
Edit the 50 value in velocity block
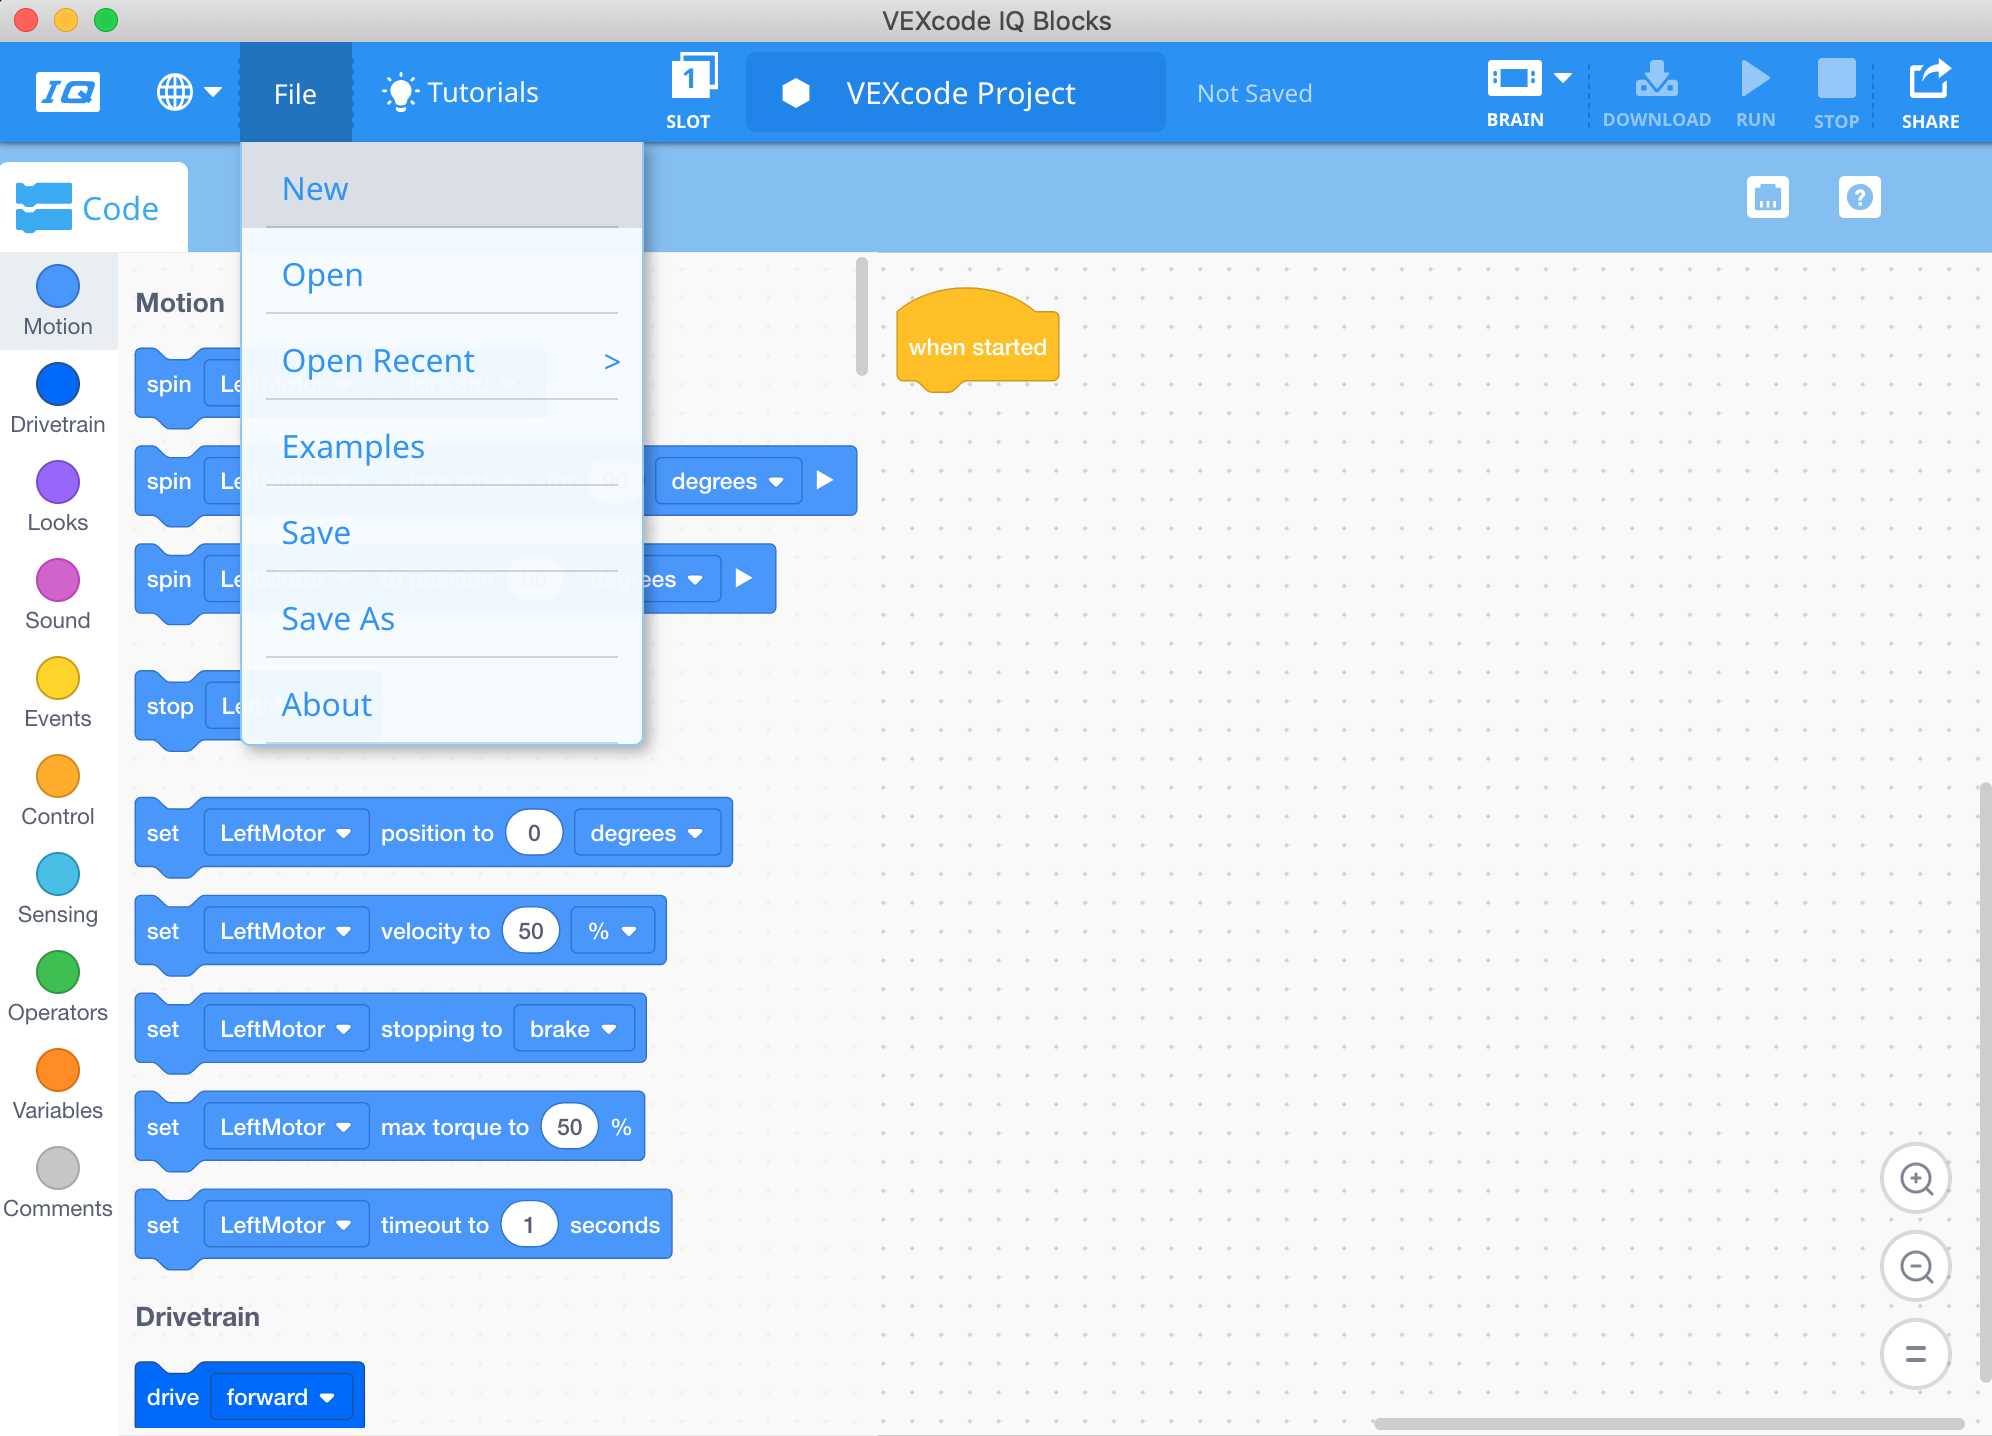[x=531, y=931]
